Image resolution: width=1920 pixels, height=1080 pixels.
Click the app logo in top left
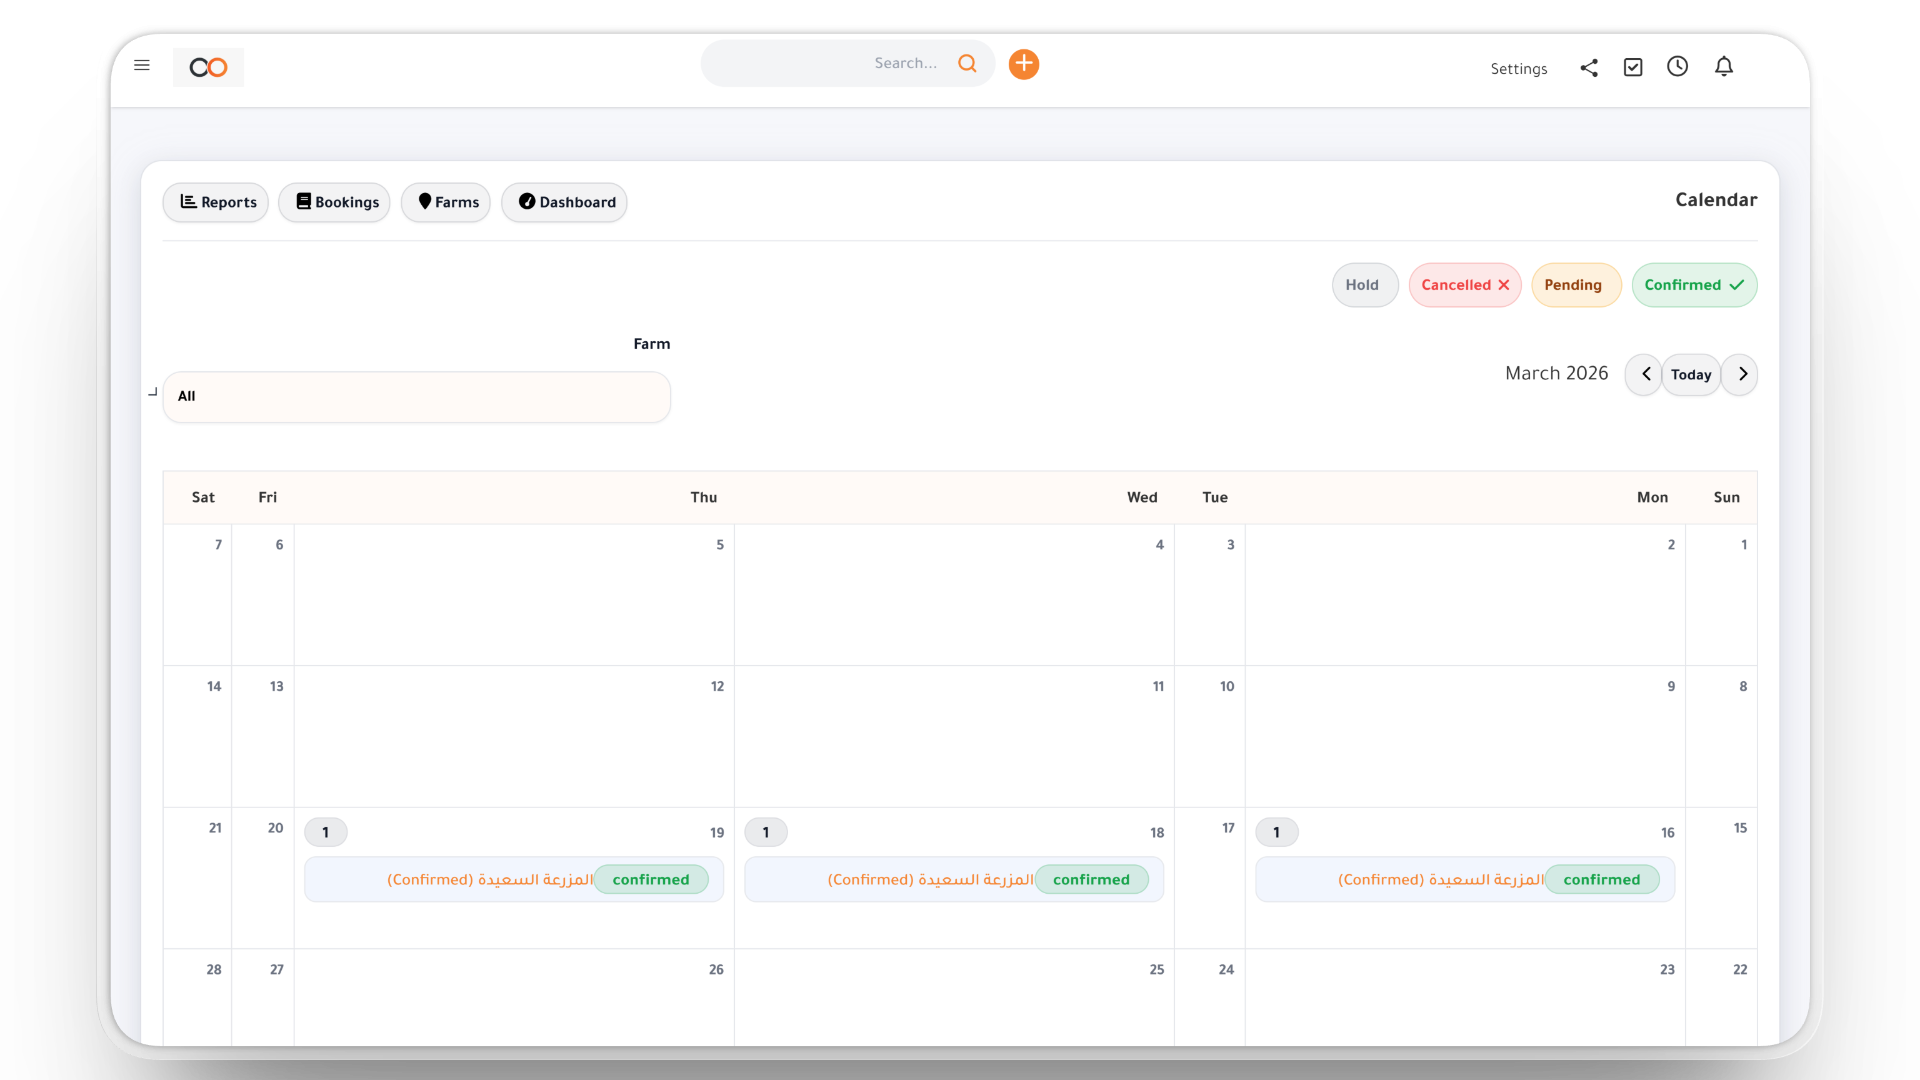coord(207,67)
